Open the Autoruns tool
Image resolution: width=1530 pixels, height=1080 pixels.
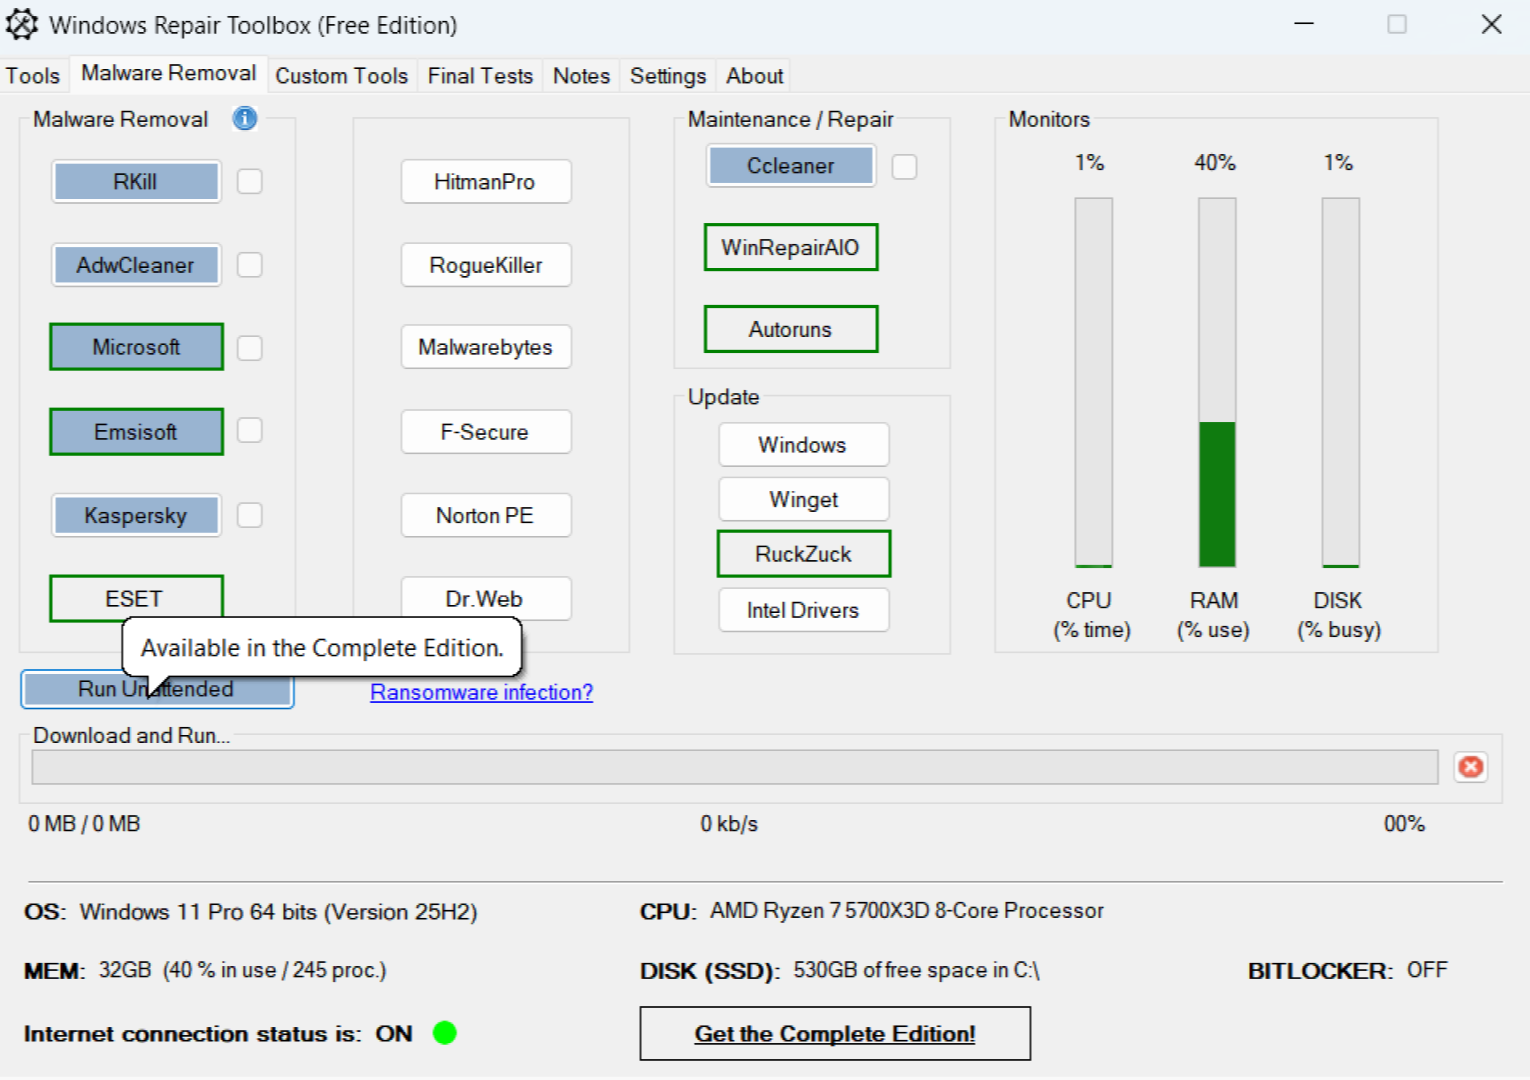tap(791, 329)
